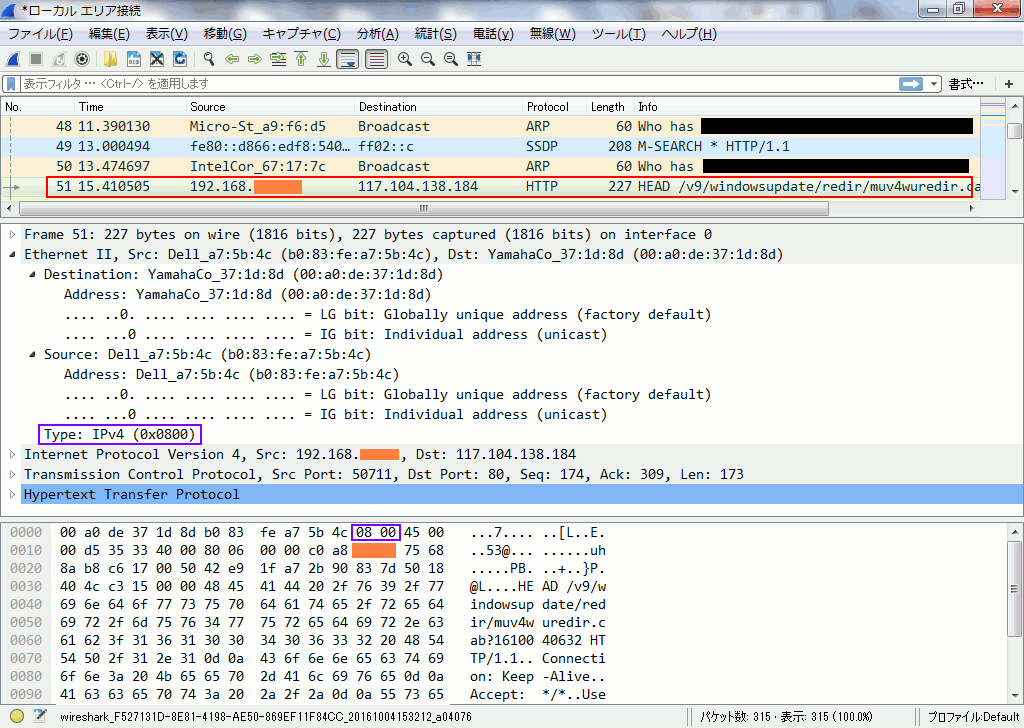The image size is (1024, 728).
Task: Click the zoom in icon
Action: pyautogui.click(x=405, y=59)
